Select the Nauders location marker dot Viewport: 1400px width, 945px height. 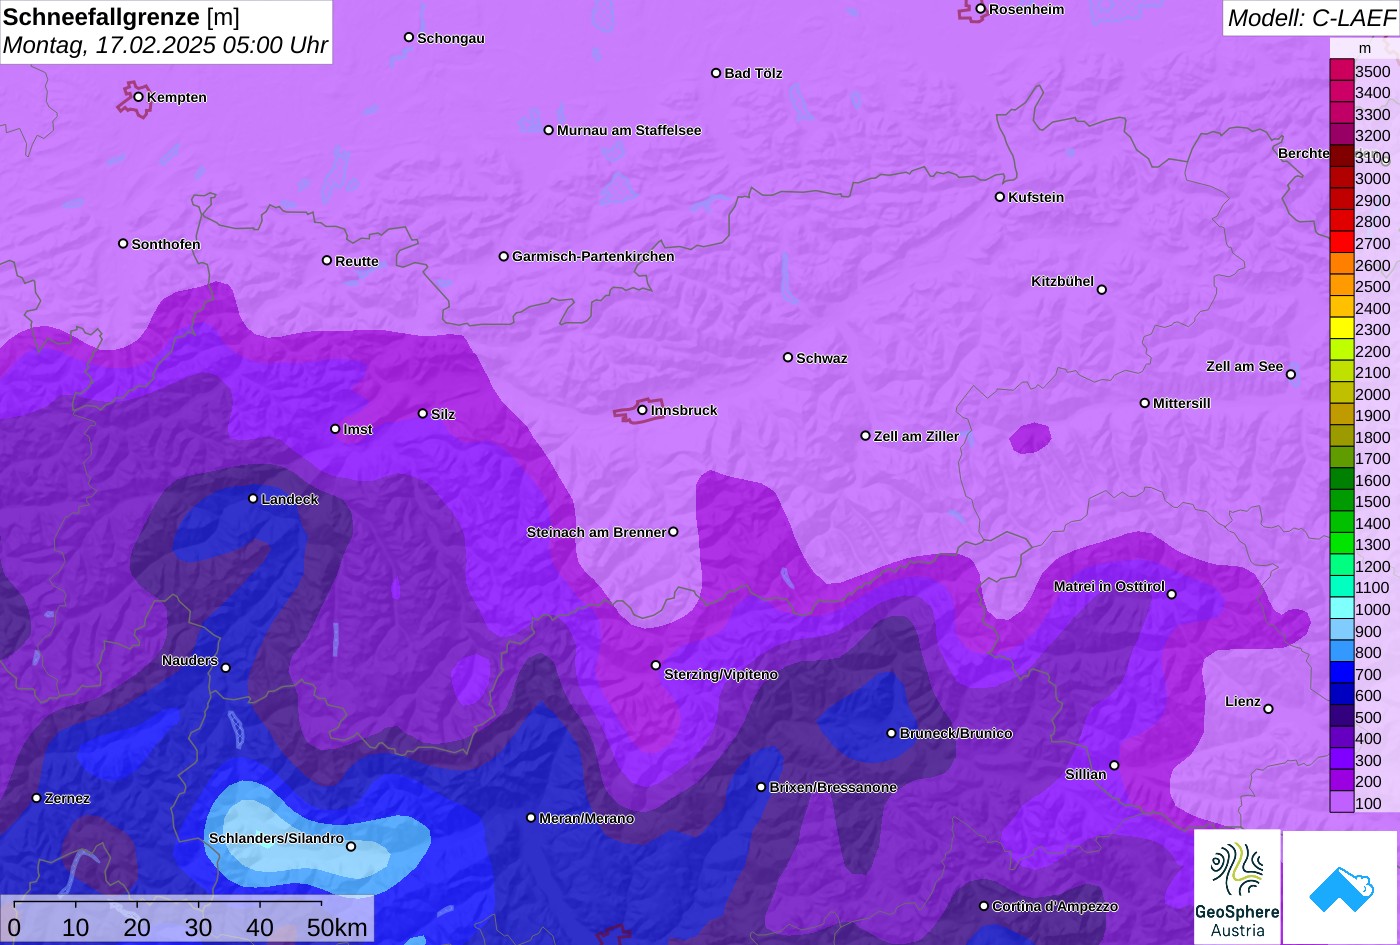(225, 668)
